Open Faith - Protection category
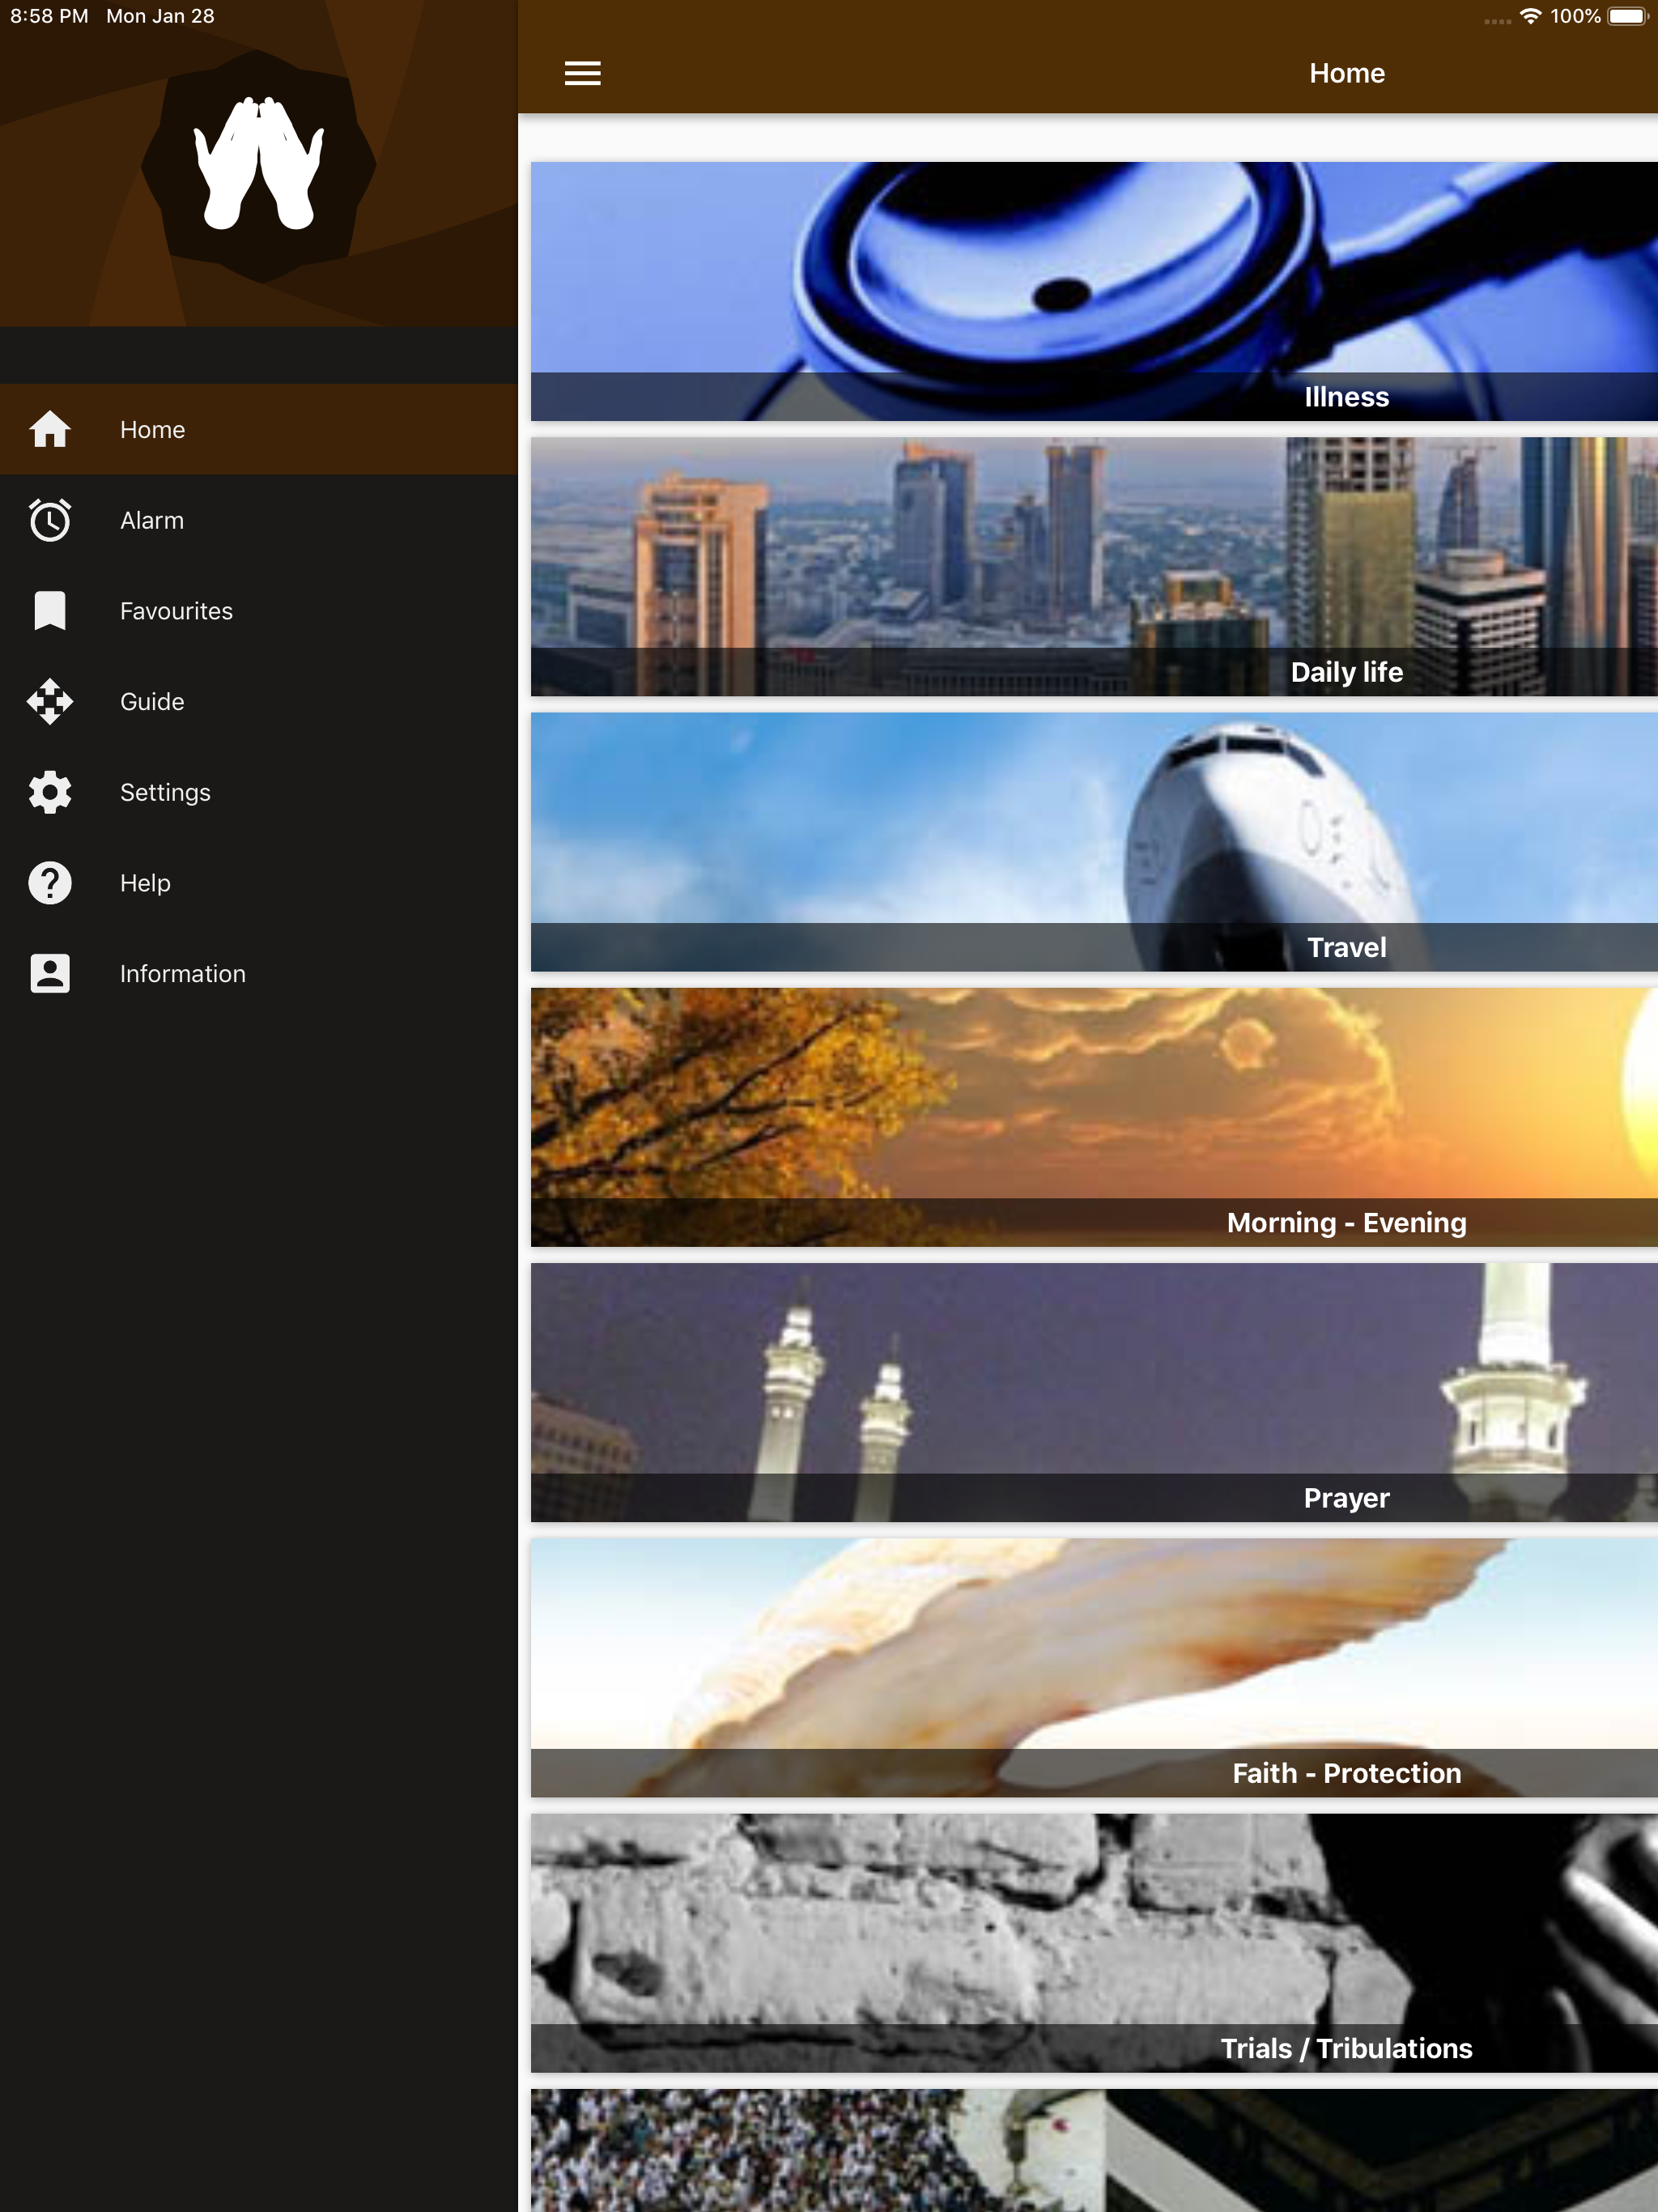The height and width of the screenshot is (2212, 1658). point(1093,1667)
